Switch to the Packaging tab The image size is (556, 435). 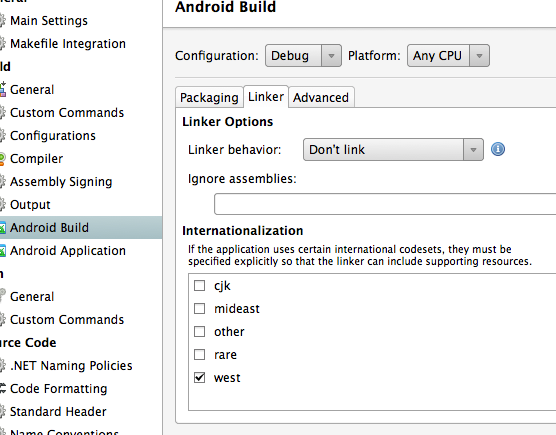(x=209, y=97)
